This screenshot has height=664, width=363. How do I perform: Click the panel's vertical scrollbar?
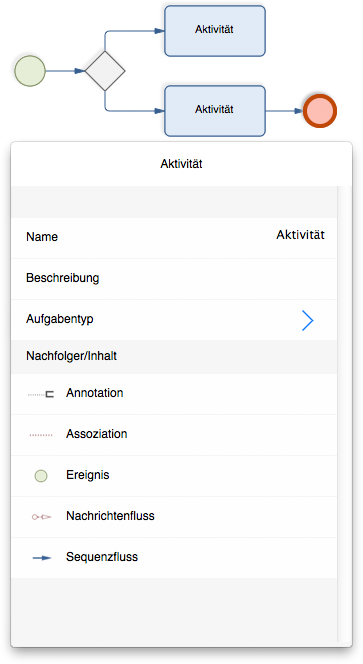344,415
